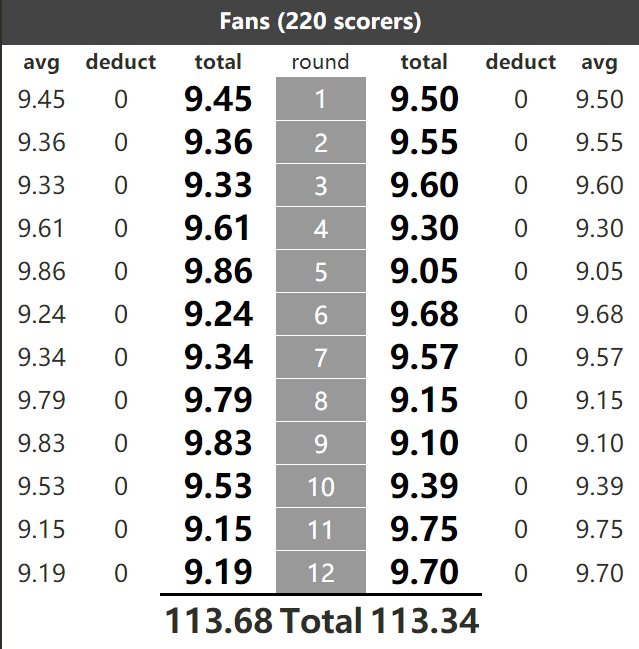The image size is (639, 649).
Task: Select round 7 cell
Action: pyautogui.click(x=321, y=357)
